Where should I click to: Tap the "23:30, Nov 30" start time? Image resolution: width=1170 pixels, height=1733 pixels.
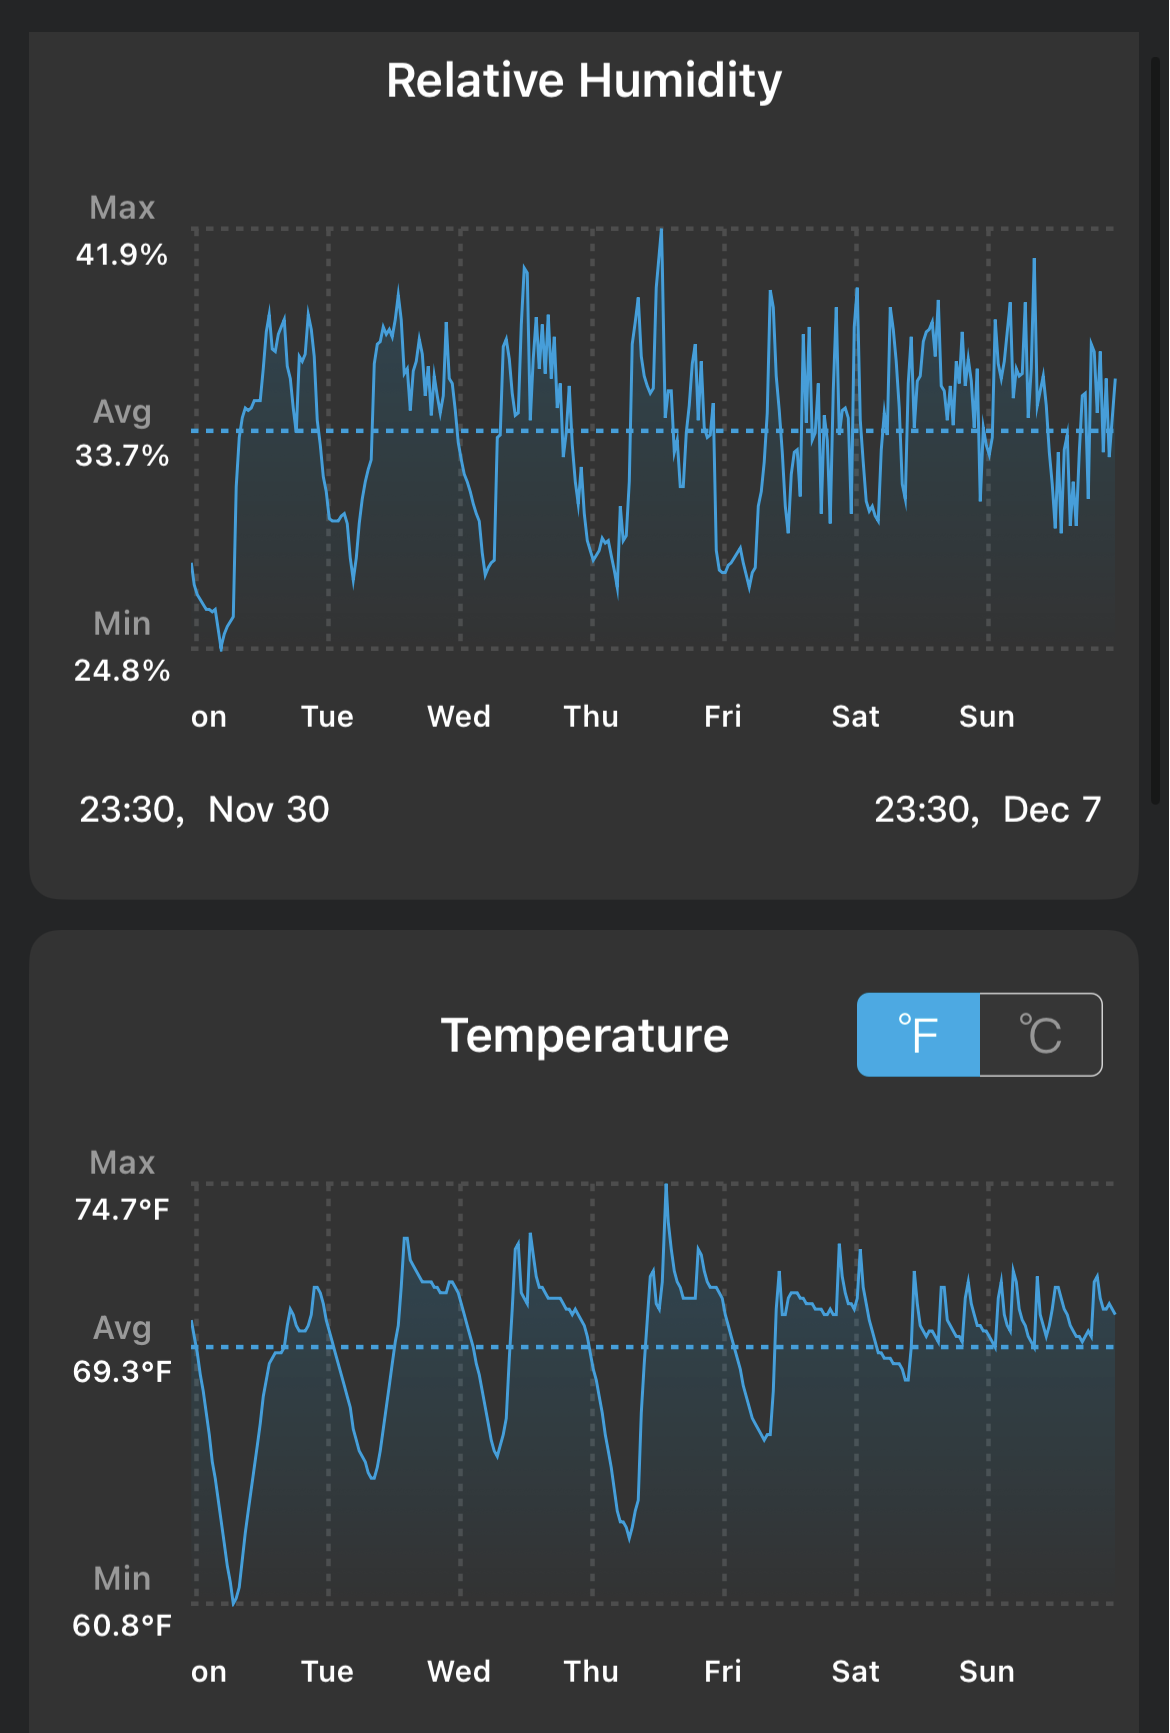click(204, 809)
